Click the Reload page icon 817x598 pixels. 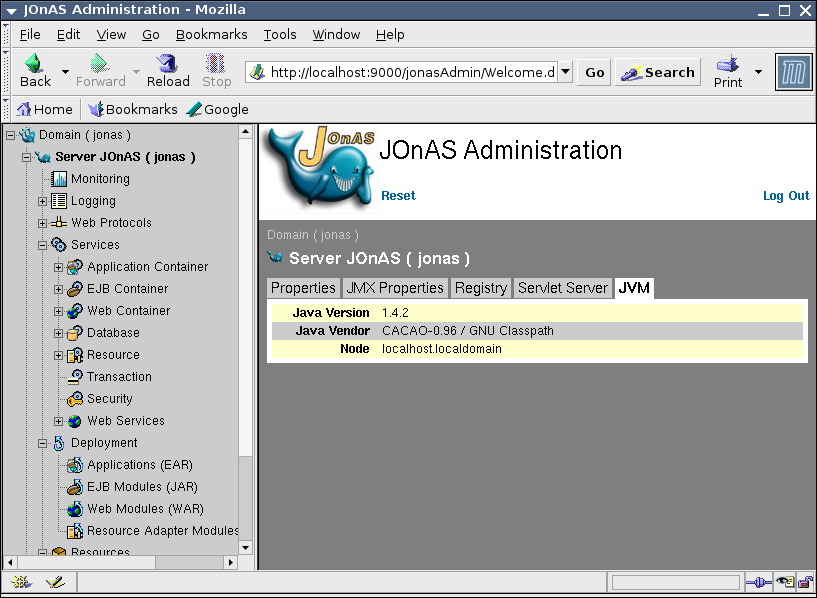(x=167, y=63)
